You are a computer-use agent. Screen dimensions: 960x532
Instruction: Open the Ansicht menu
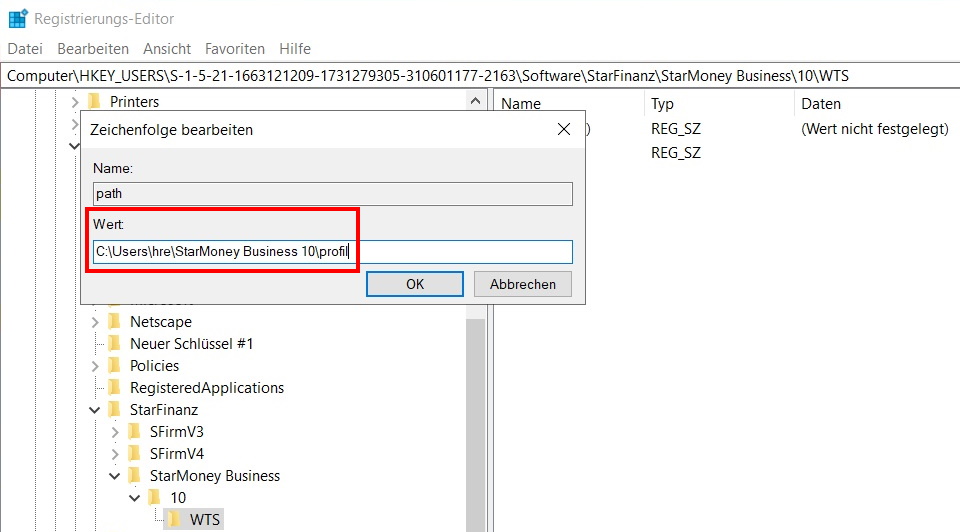point(167,49)
